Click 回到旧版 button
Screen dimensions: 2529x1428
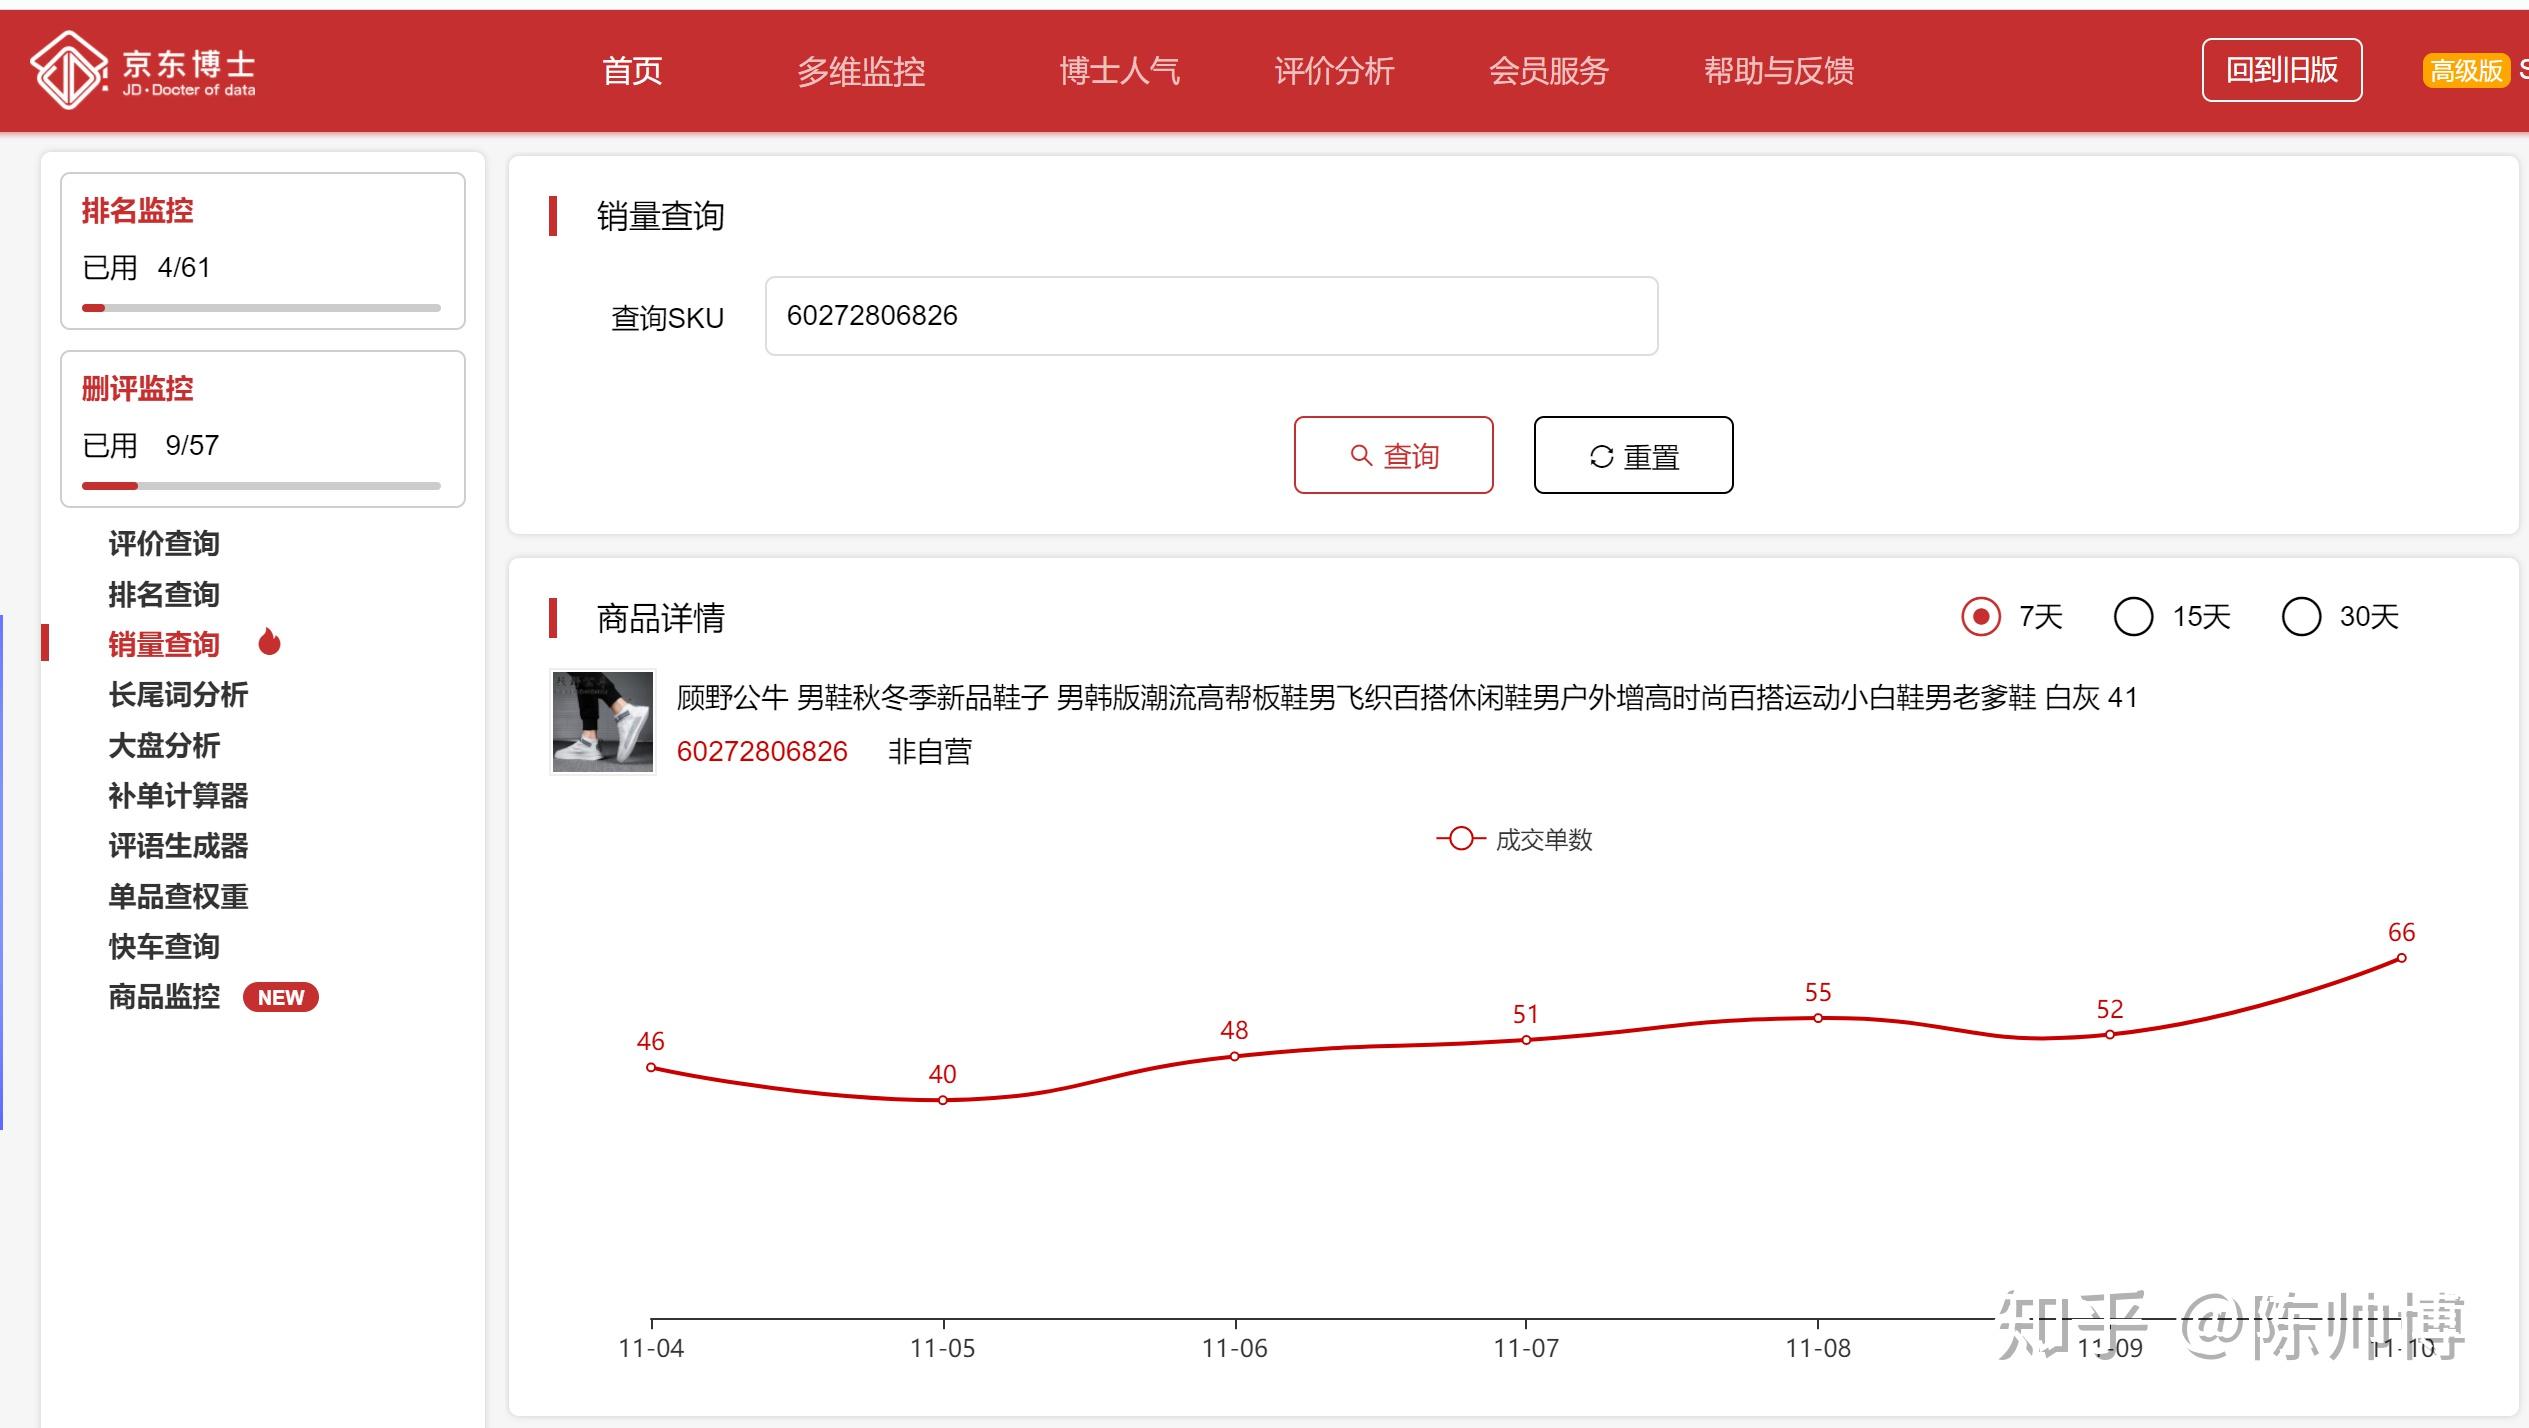click(x=2281, y=70)
